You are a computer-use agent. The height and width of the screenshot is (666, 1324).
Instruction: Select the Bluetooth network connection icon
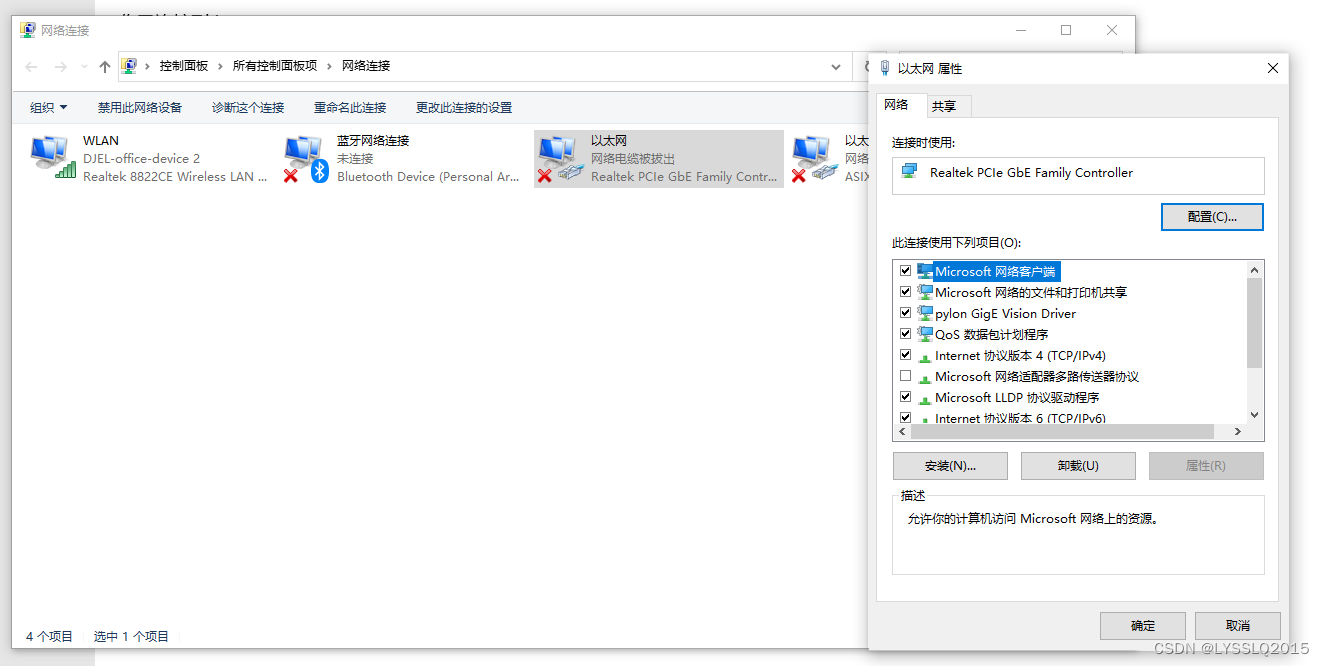tap(306, 158)
